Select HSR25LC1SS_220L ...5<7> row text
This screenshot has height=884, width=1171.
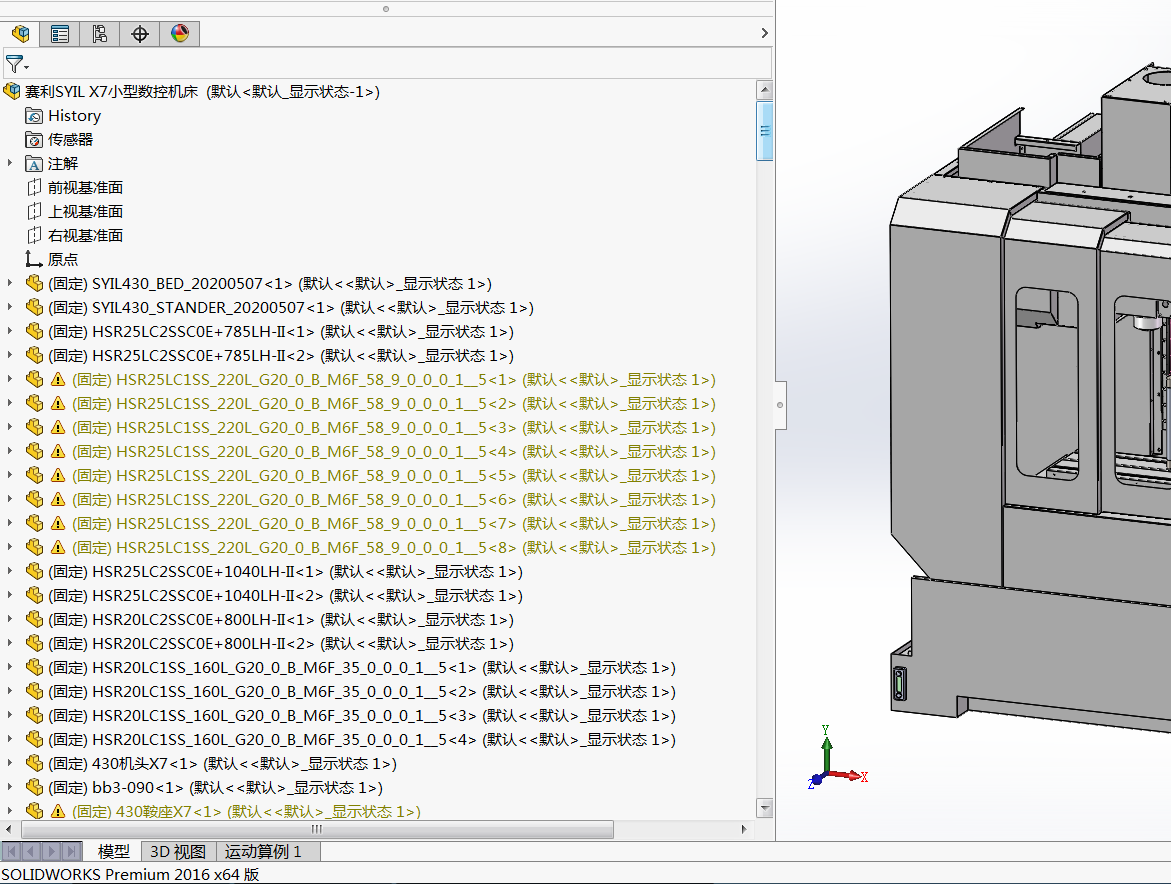[394, 523]
